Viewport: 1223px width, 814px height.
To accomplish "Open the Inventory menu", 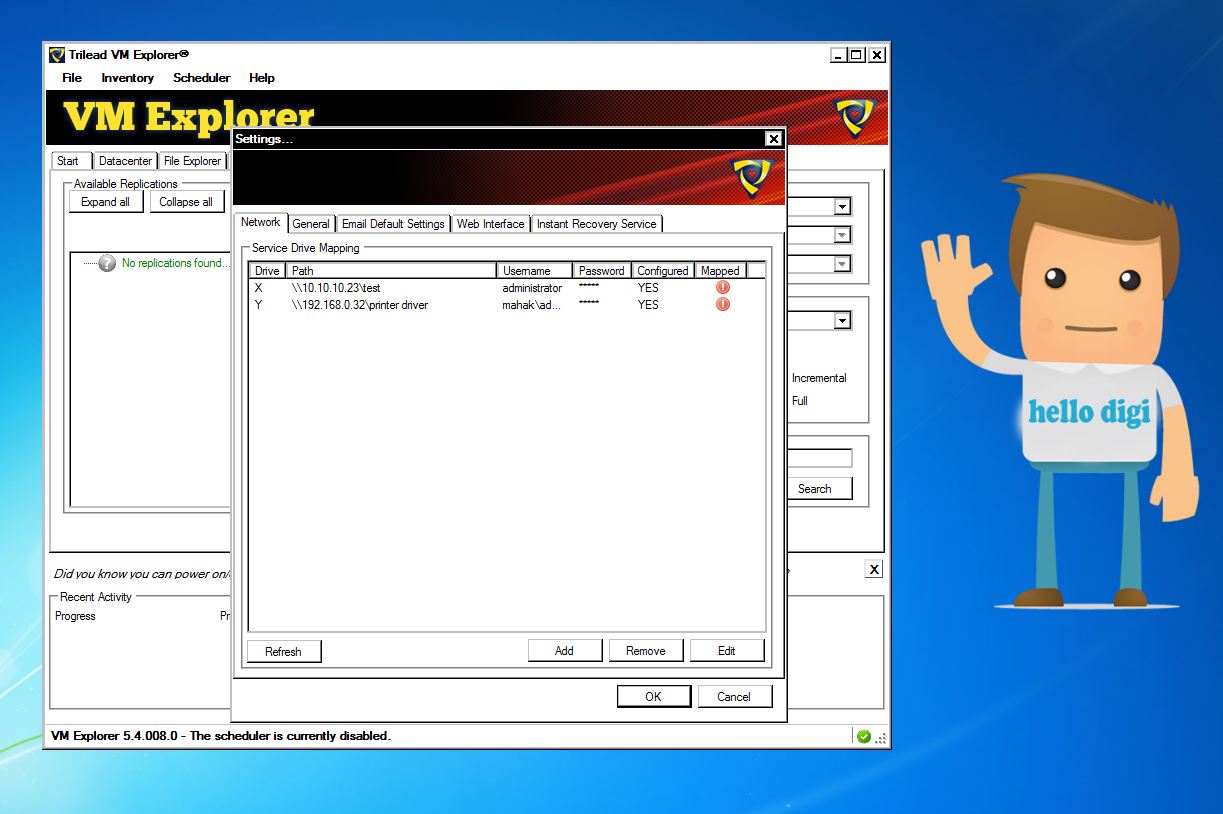I will point(127,78).
